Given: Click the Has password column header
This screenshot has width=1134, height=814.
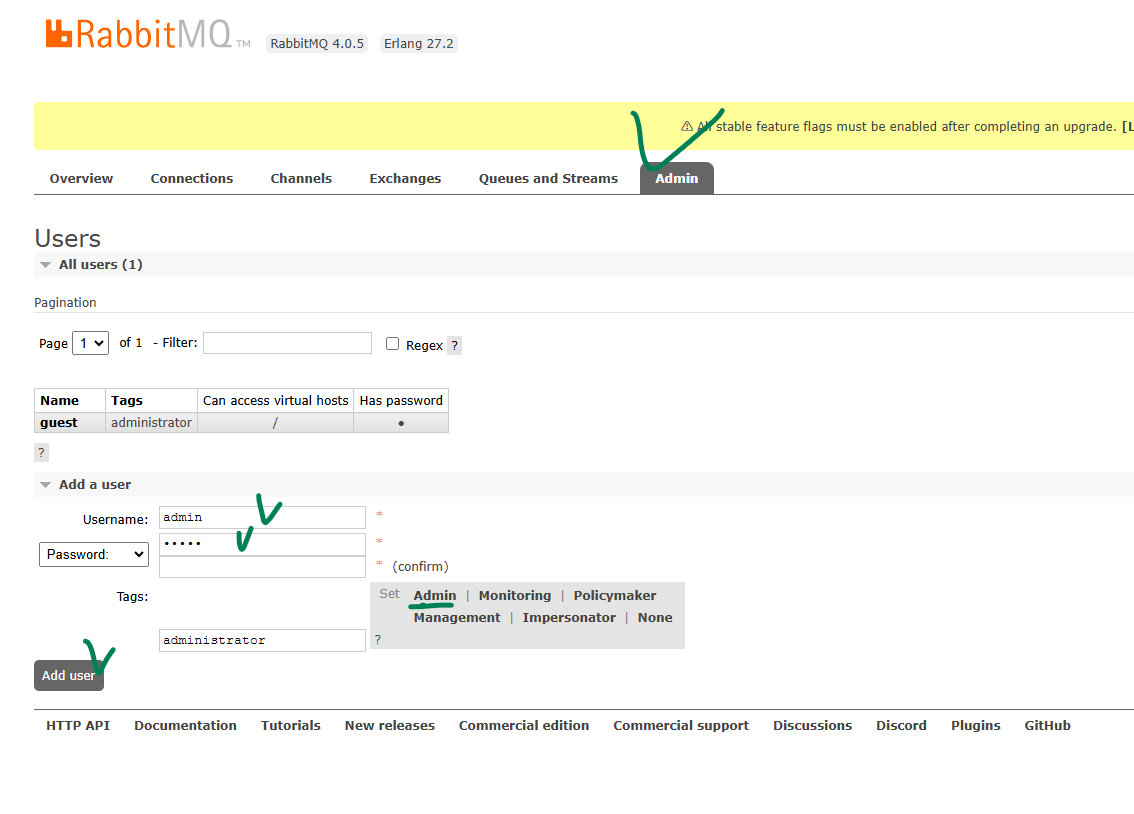Looking at the screenshot, I should (x=401, y=400).
